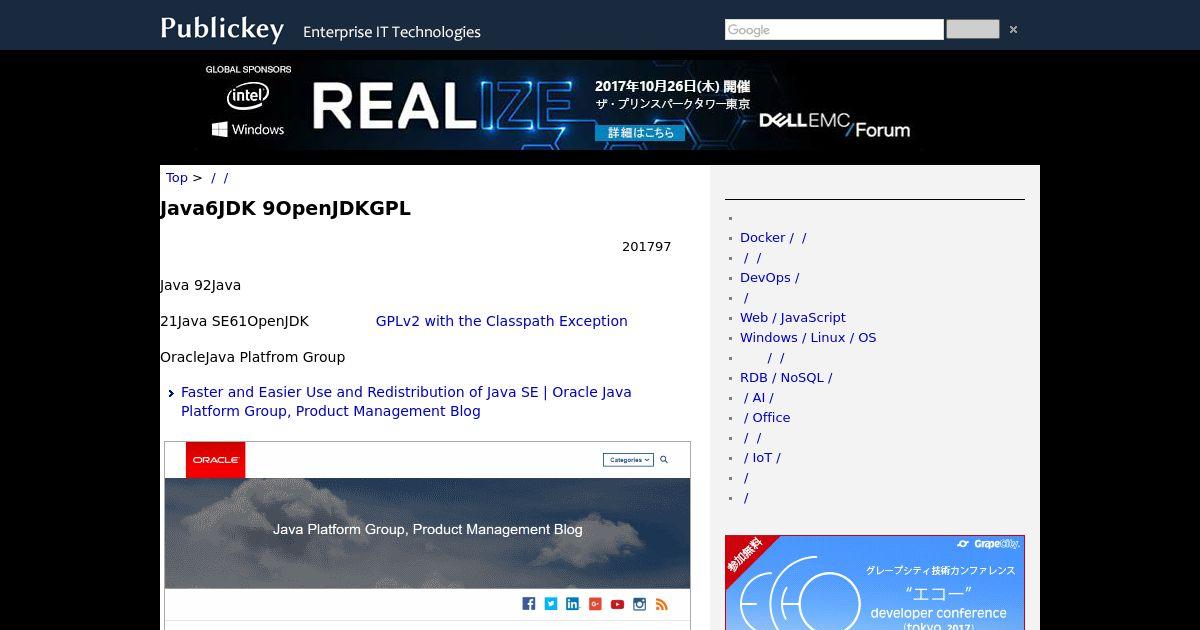Click the Google+ icon in blog screenshot
Image resolution: width=1200 pixels, height=630 pixels.
pyautogui.click(x=595, y=604)
